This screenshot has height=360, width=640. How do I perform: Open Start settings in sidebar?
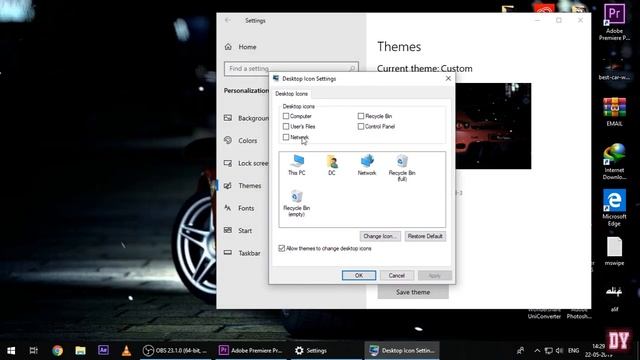coord(238,231)
